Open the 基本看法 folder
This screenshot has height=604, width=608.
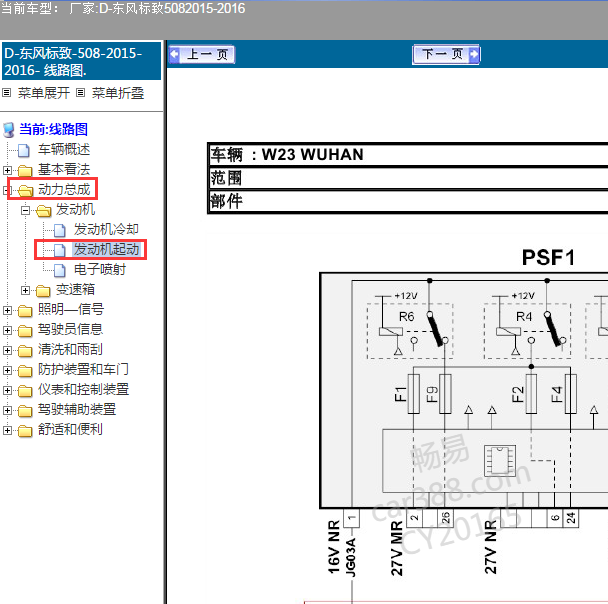point(64,169)
